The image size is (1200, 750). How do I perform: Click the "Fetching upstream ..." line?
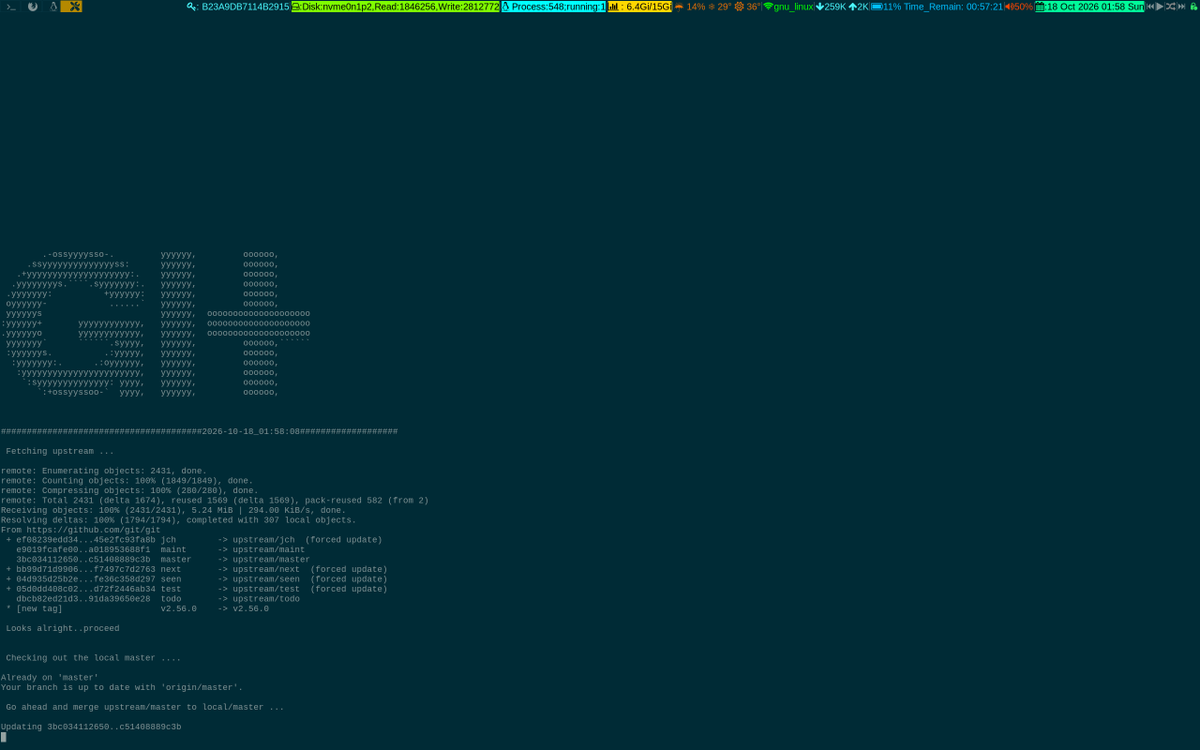[x=60, y=451]
